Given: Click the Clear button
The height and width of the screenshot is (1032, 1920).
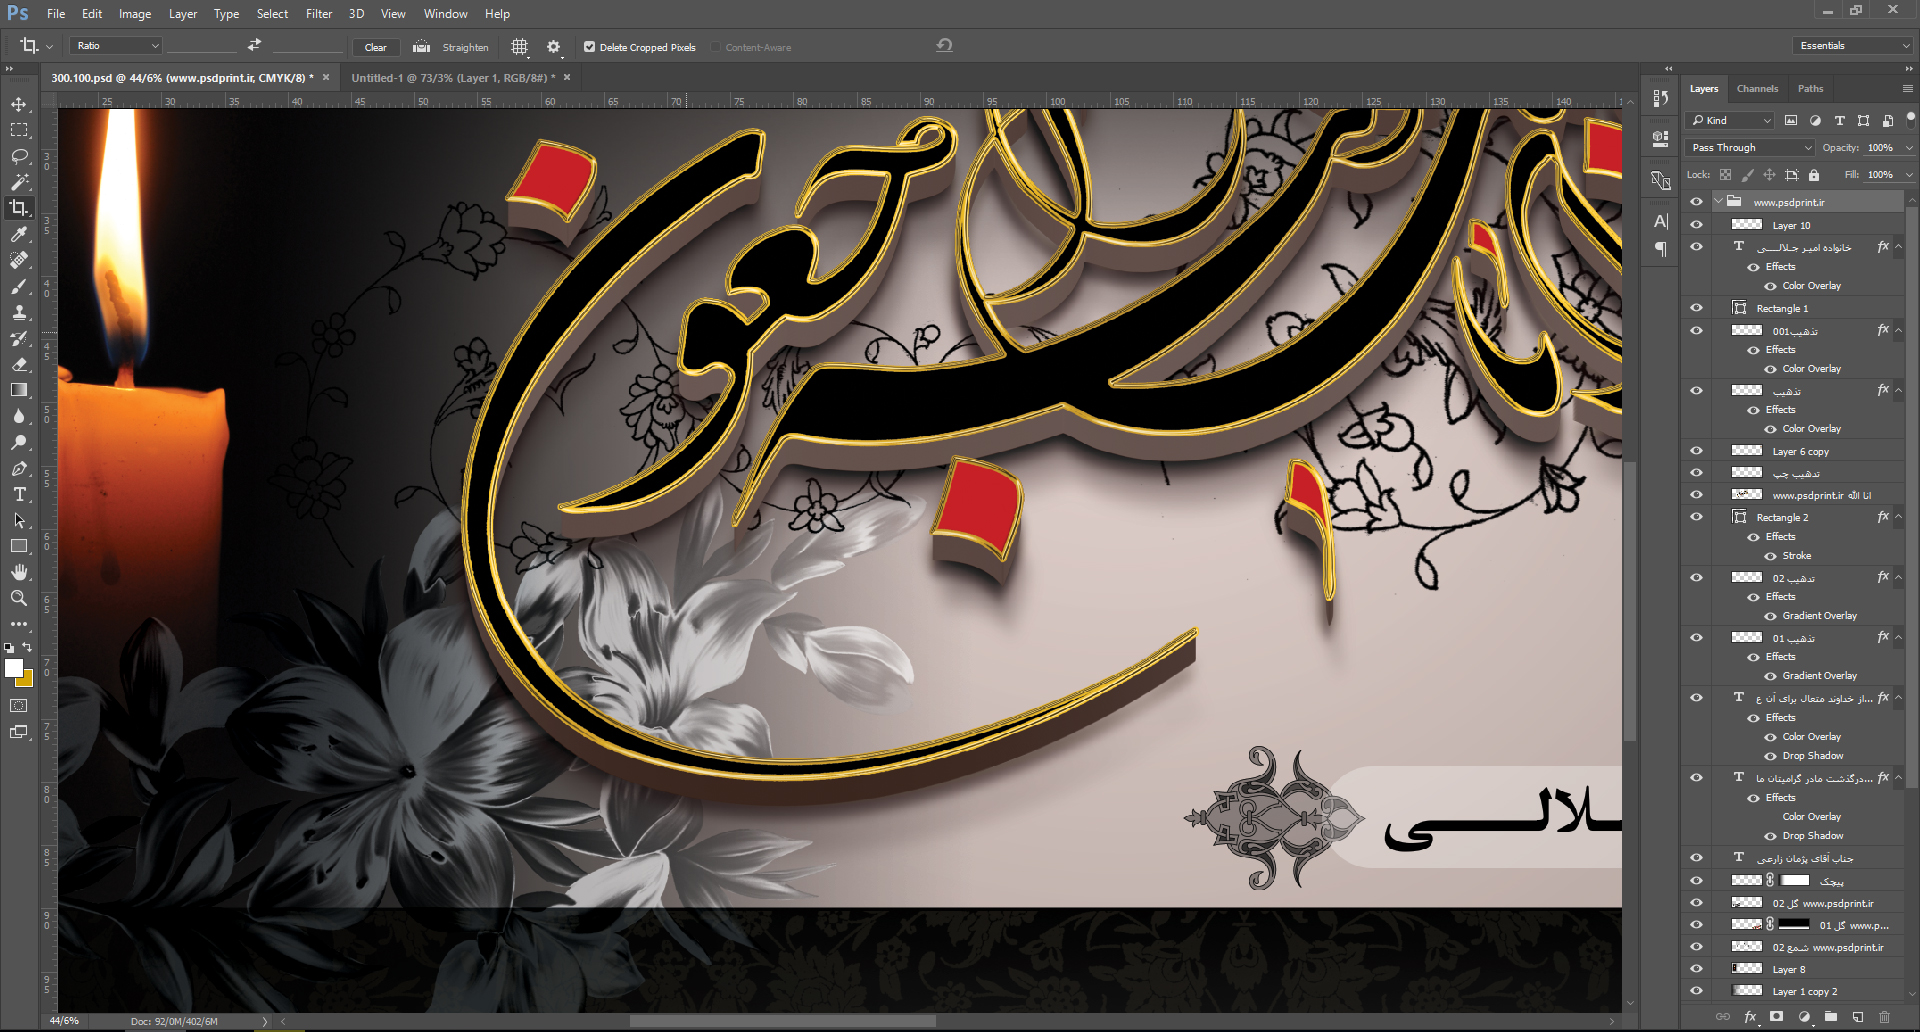Looking at the screenshot, I should [376, 47].
